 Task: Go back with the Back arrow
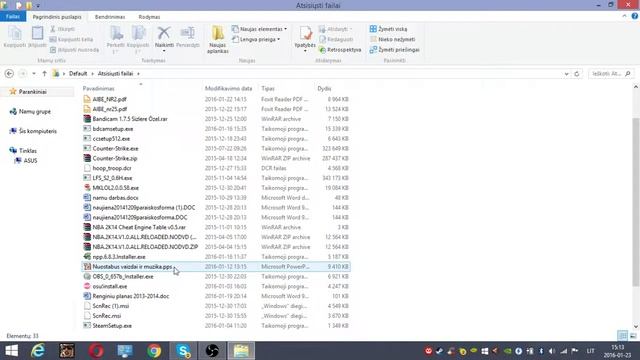tap(9, 73)
